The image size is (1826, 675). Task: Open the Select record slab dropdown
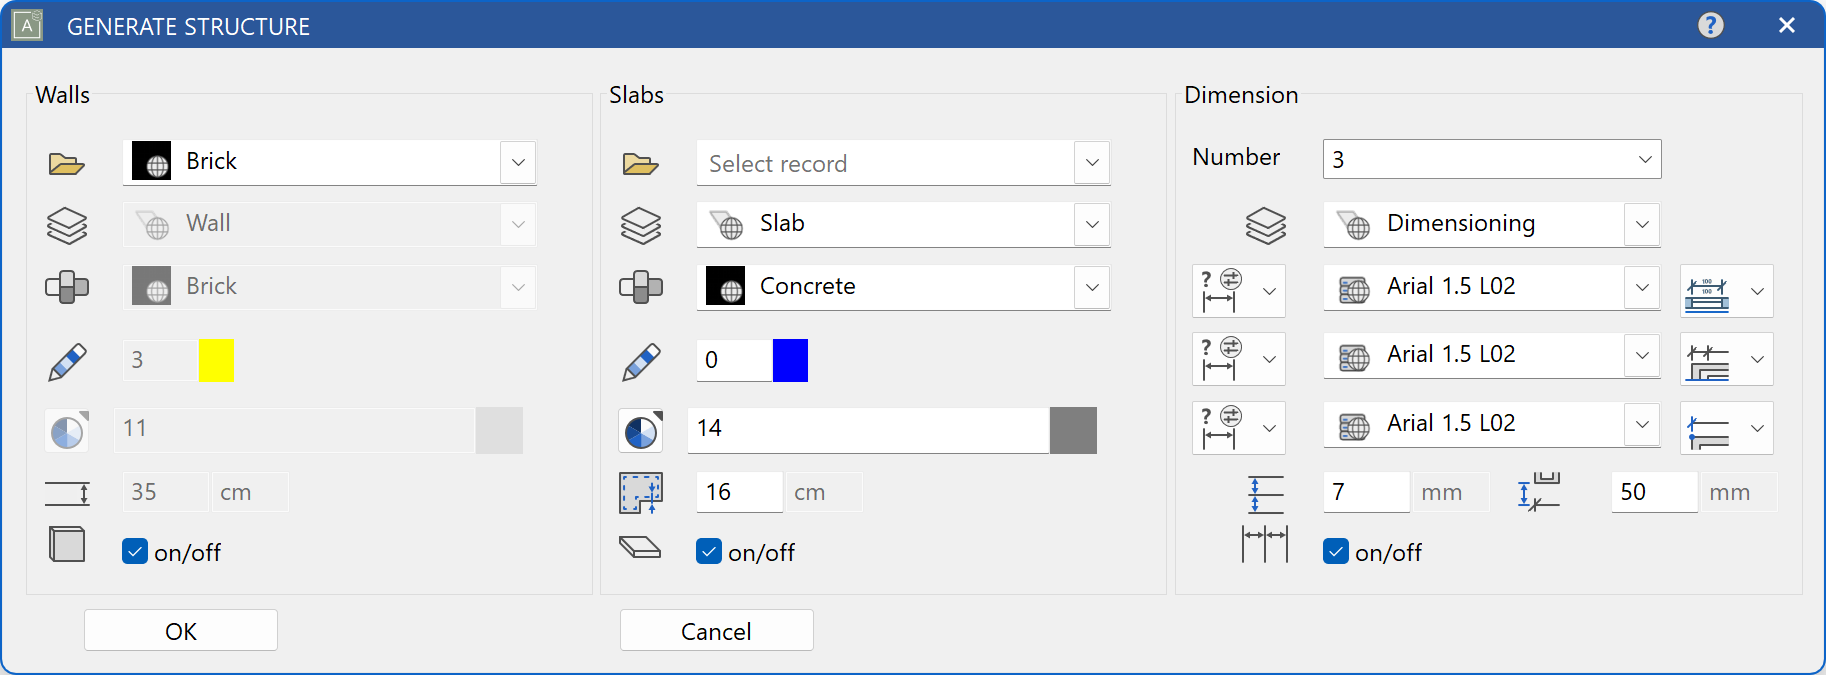1092,163
